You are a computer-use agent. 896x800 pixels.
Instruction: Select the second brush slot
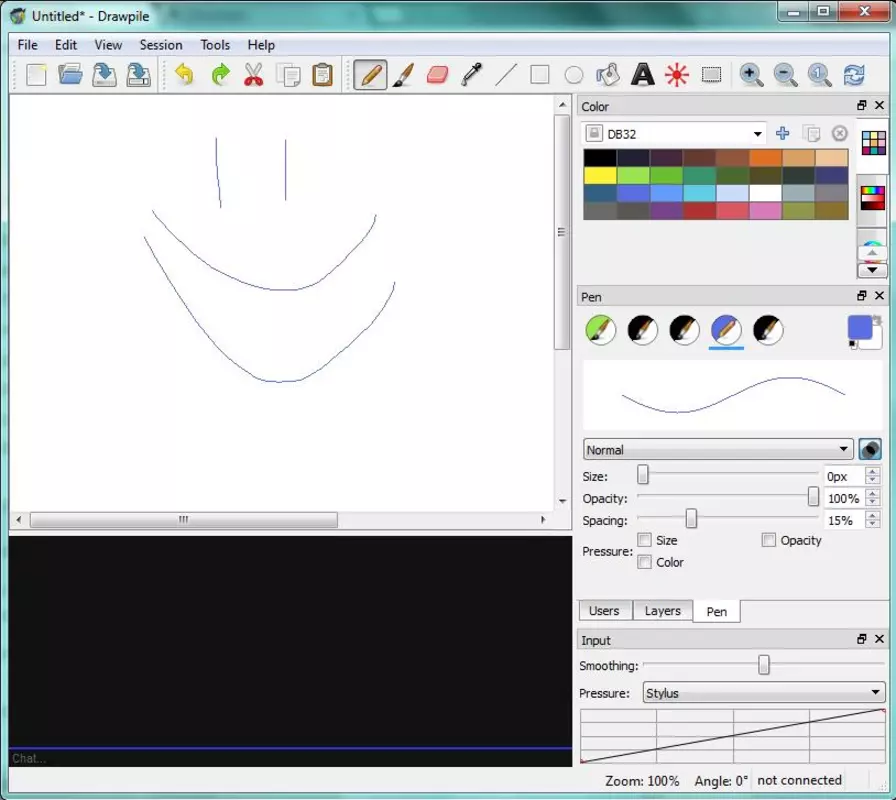point(642,330)
